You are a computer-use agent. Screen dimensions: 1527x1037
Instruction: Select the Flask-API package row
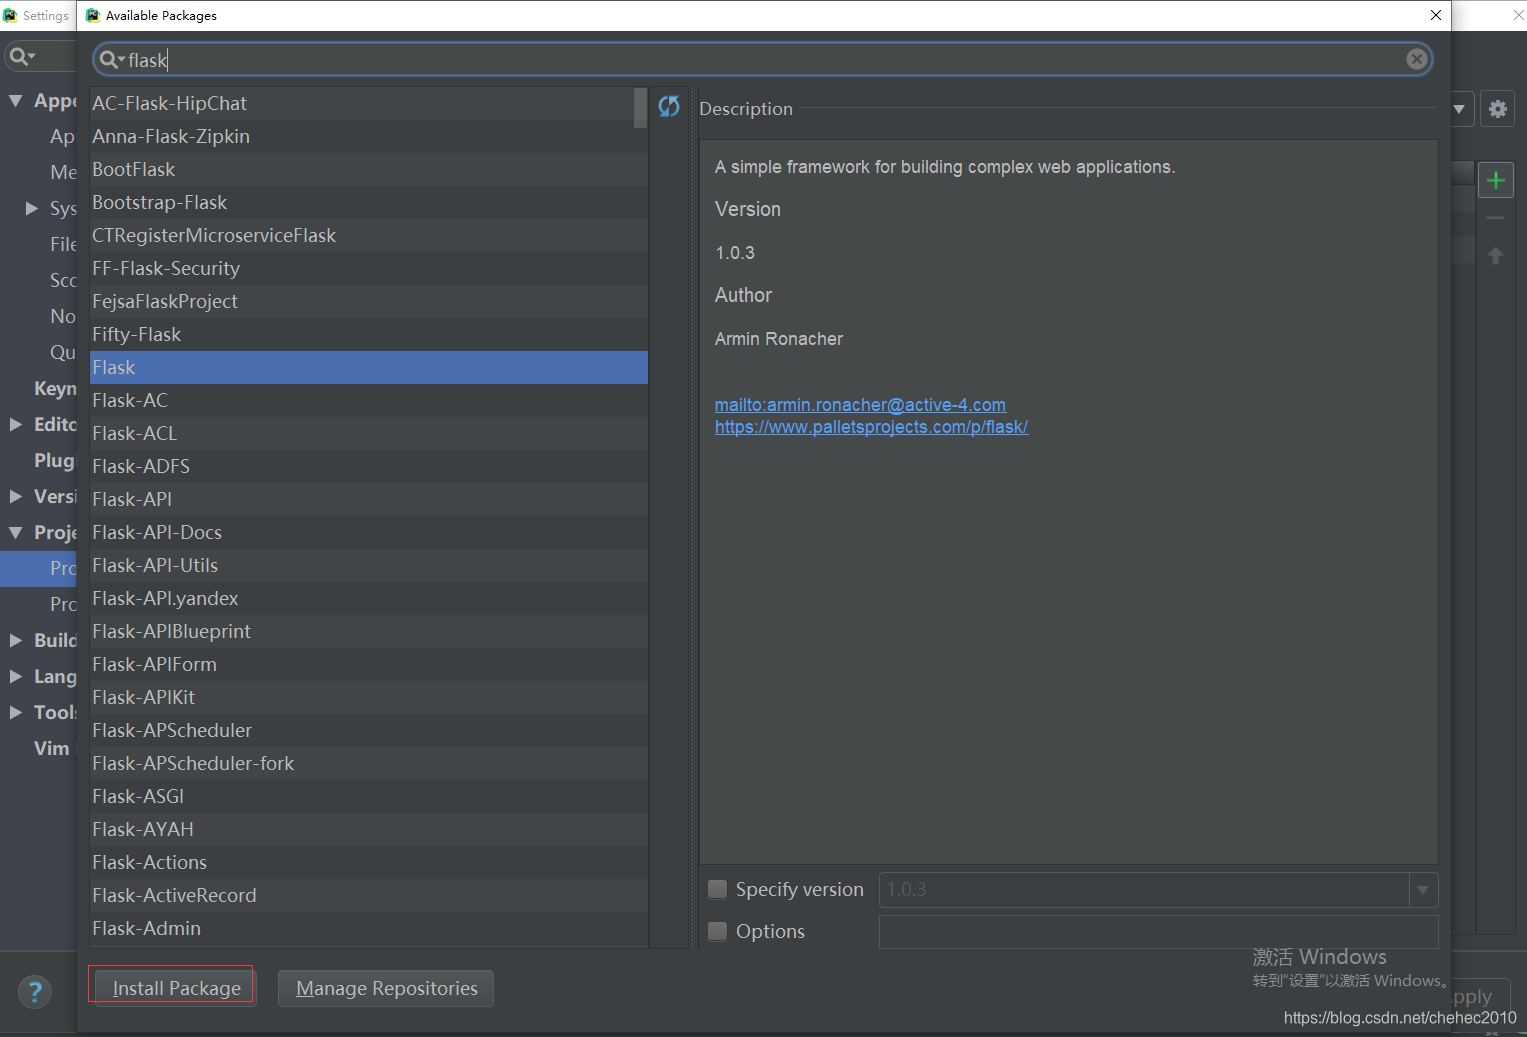click(x=369, y=499)
